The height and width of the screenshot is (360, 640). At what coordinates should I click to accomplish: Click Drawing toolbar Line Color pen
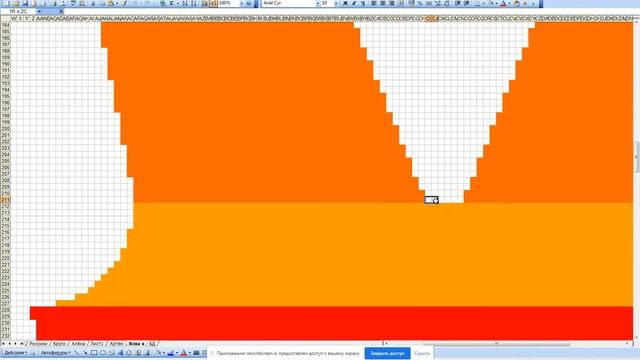171,353
